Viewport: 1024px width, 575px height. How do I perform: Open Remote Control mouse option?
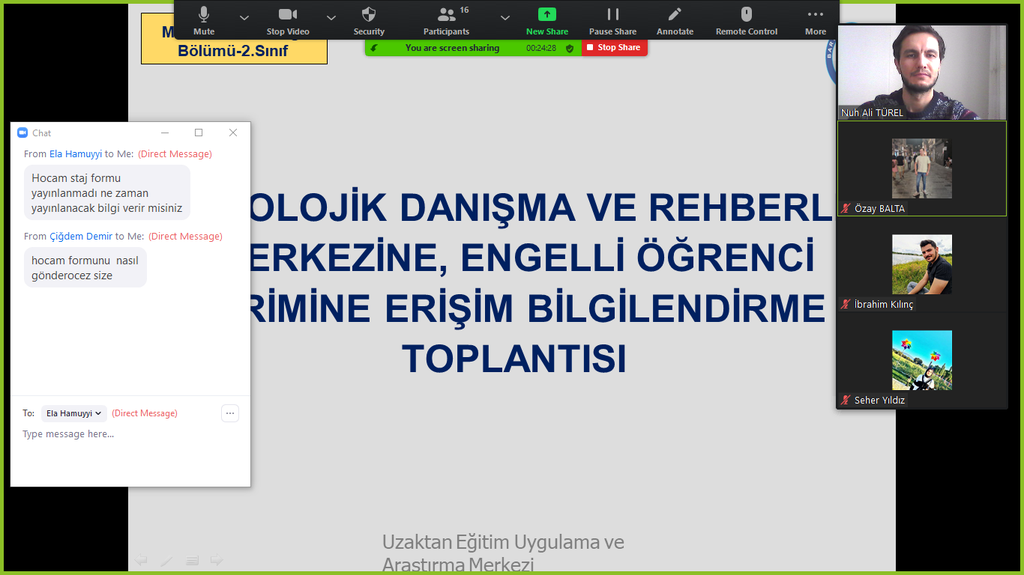point(746,20)
